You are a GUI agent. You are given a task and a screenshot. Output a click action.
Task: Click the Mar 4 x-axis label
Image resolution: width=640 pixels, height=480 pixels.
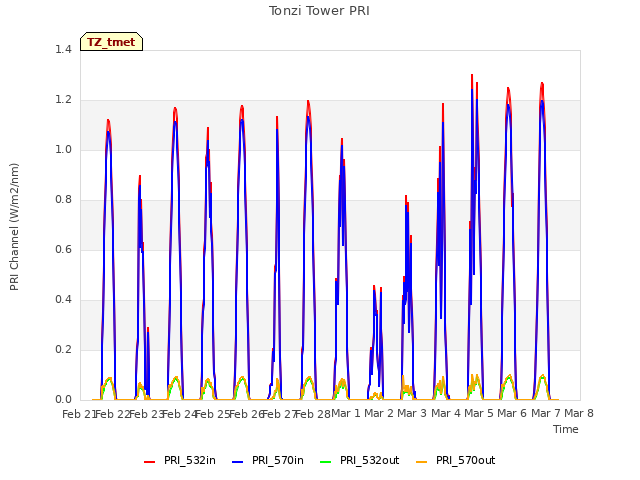446,413
